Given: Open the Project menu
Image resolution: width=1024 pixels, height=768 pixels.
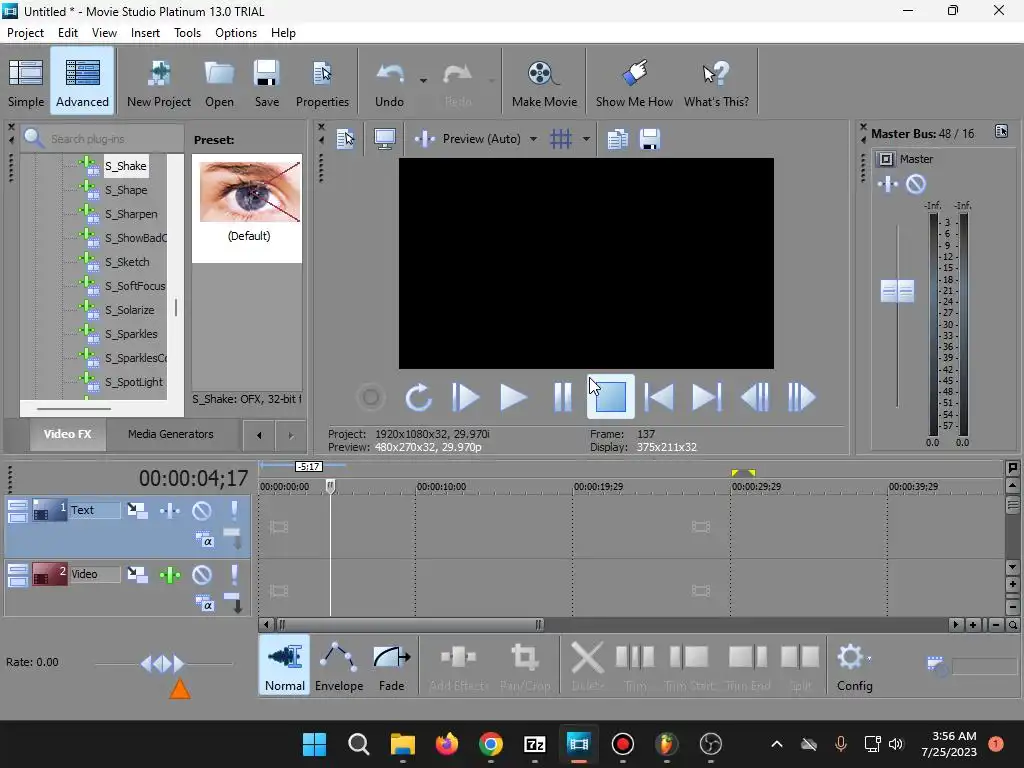Looking at the screenshot, I should pyautogui.click(x=25, y=33).
